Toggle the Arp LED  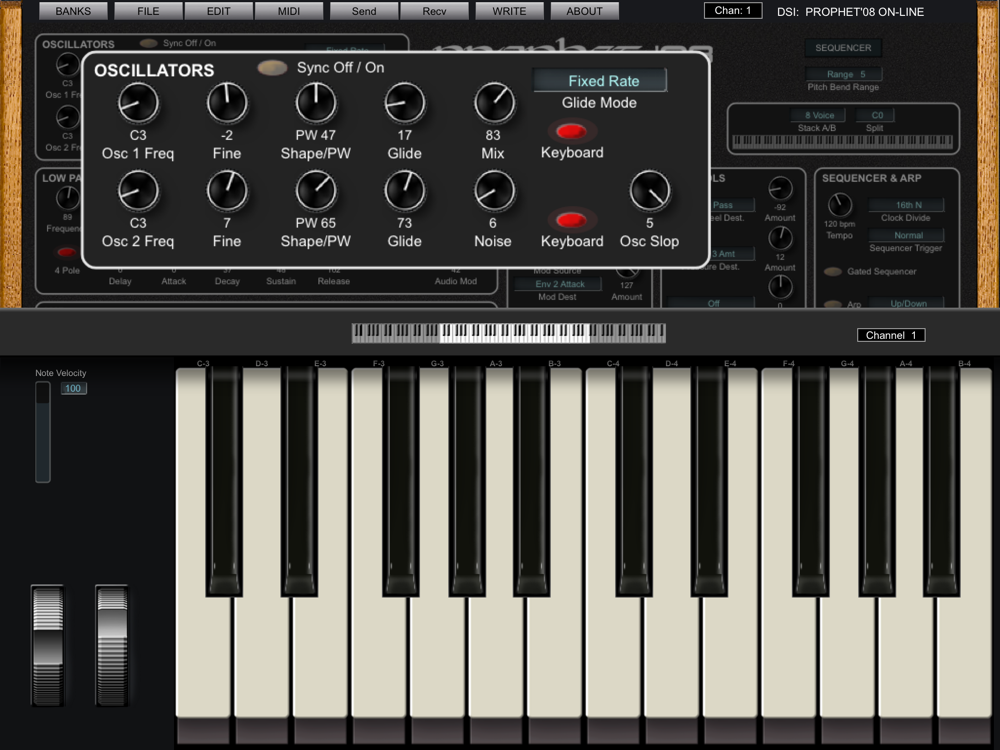pyautogui.click(x=832, y=304)
